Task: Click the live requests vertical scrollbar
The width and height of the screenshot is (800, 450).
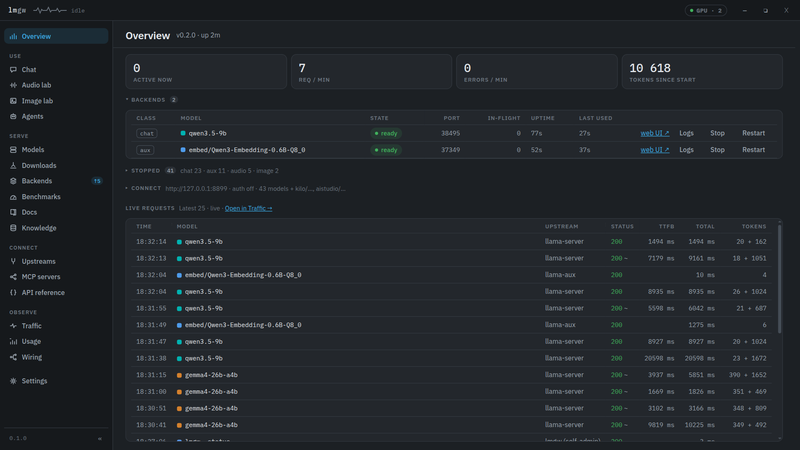Action: pos(779,279)
